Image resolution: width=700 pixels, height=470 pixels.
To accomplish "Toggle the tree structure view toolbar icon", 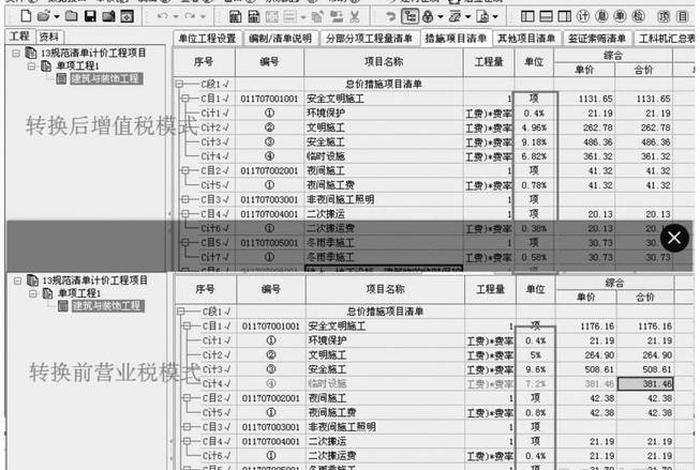I will [x=410, y=17].
